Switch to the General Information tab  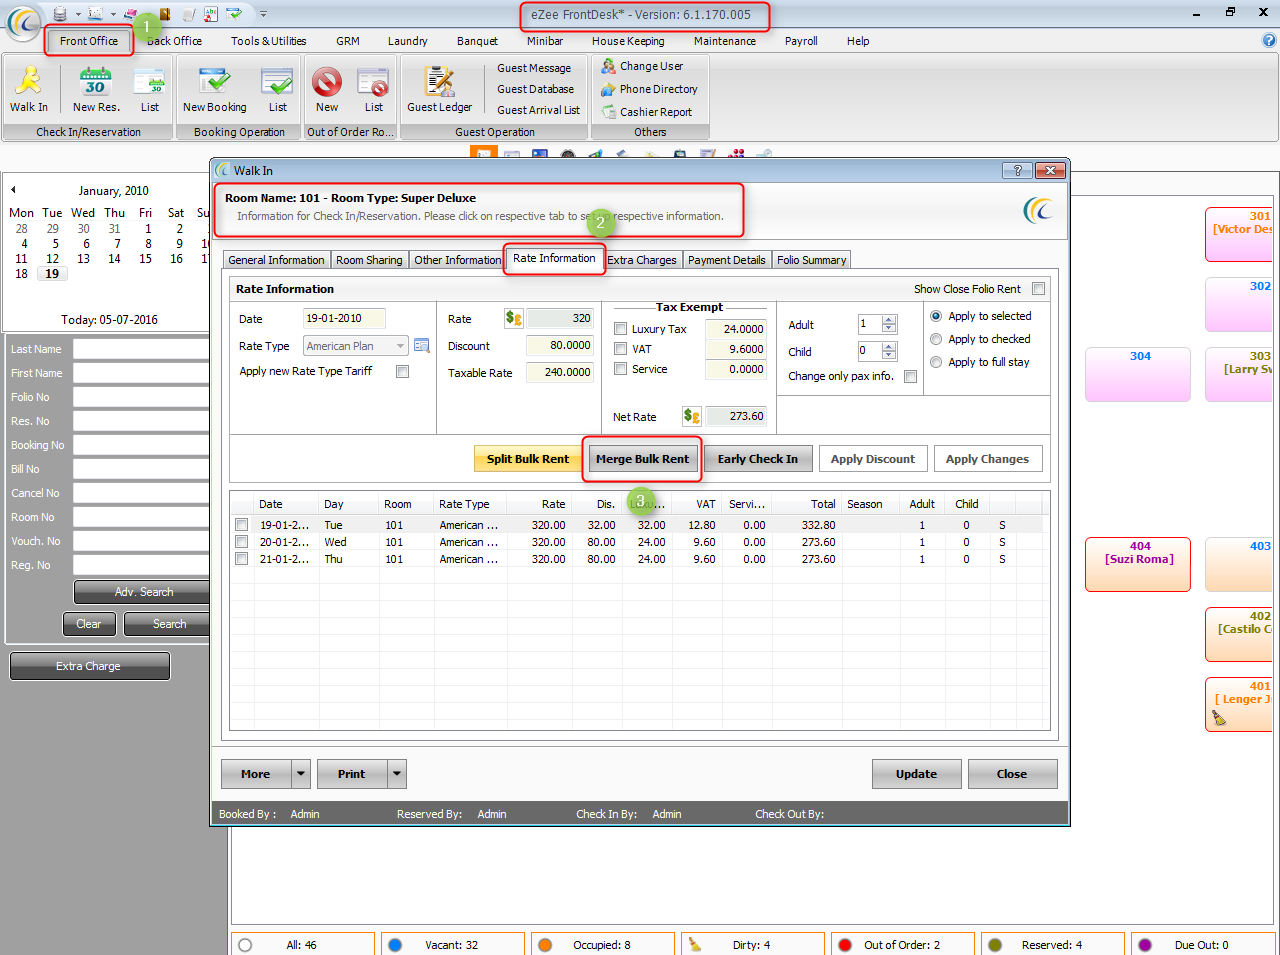276,260
